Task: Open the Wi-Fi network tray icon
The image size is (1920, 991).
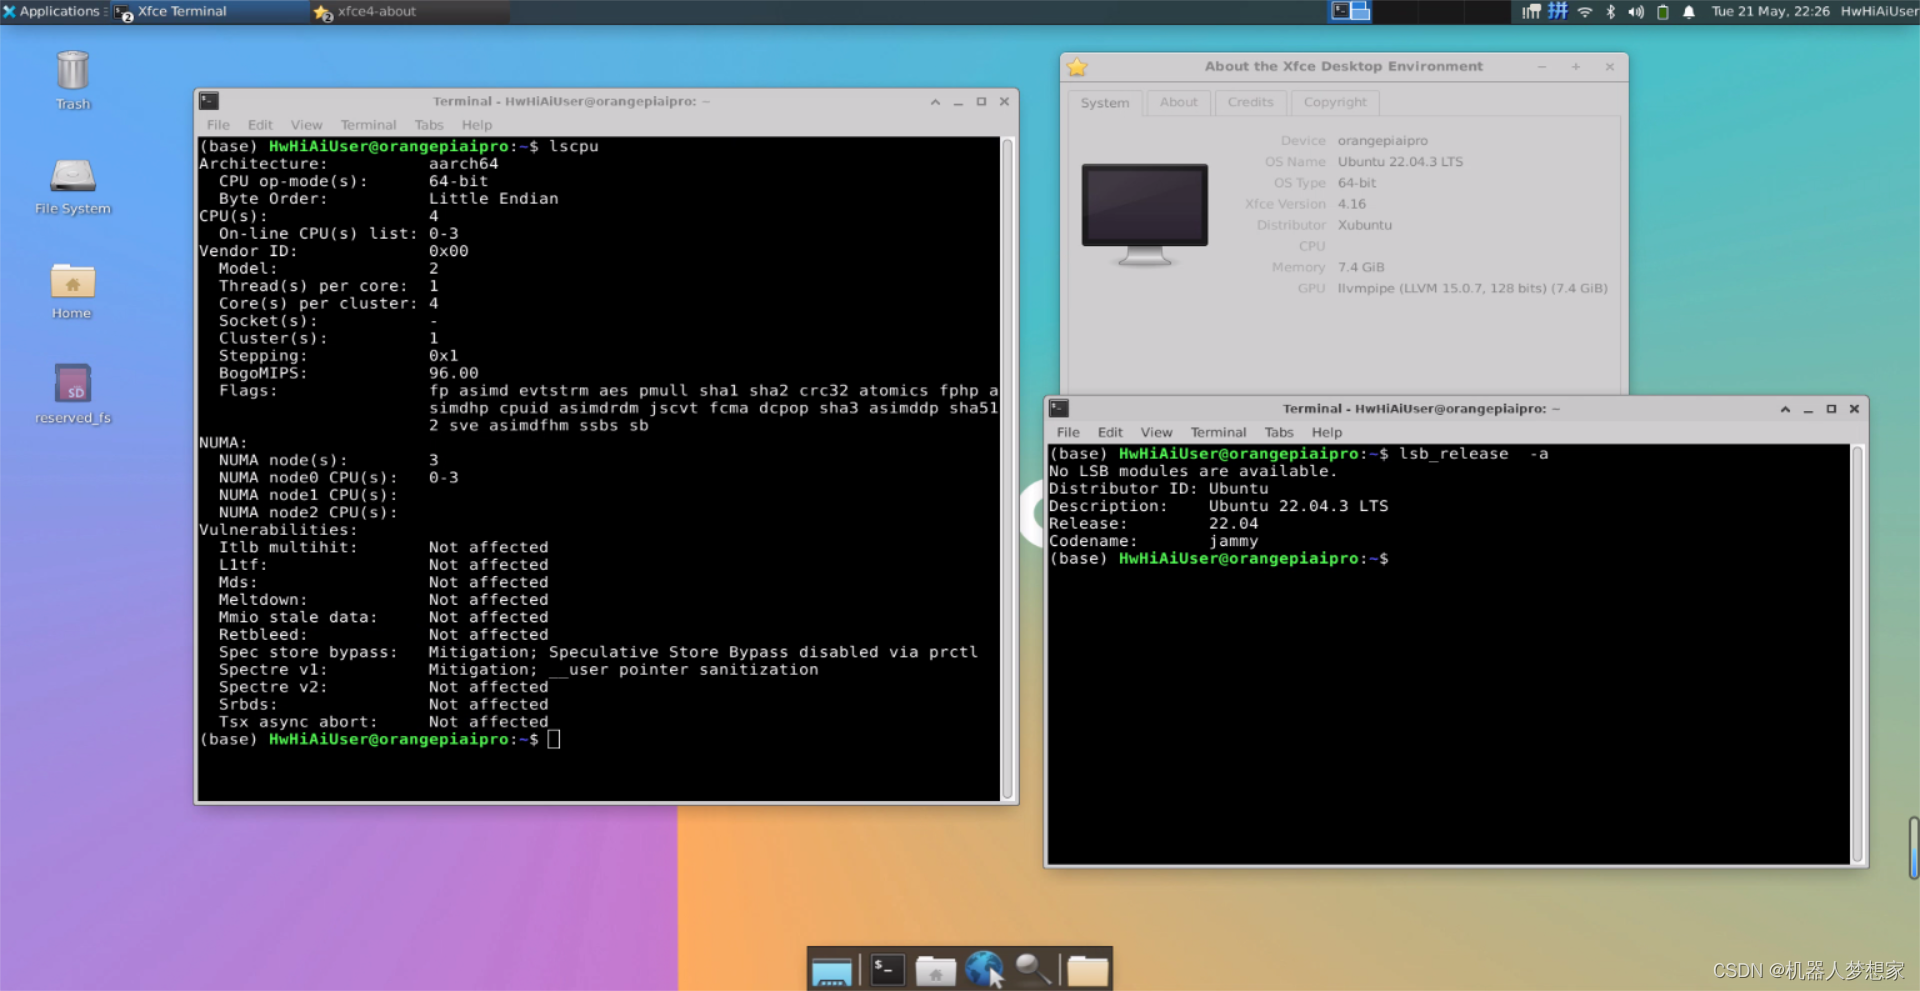Action: (x=1585, y=12)
